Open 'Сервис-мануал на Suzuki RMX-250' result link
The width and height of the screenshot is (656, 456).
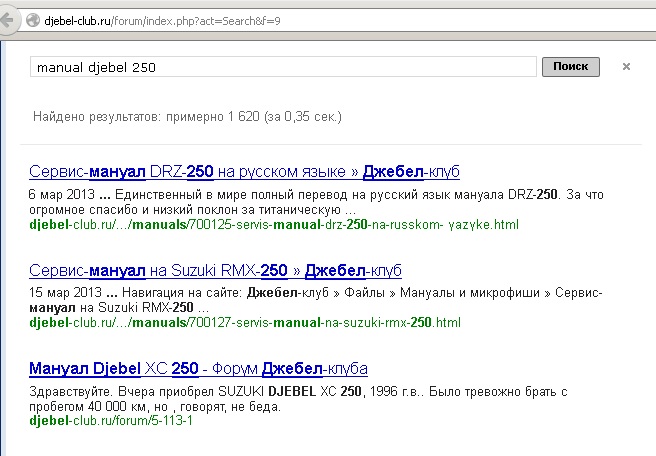[x=215, y=271]
